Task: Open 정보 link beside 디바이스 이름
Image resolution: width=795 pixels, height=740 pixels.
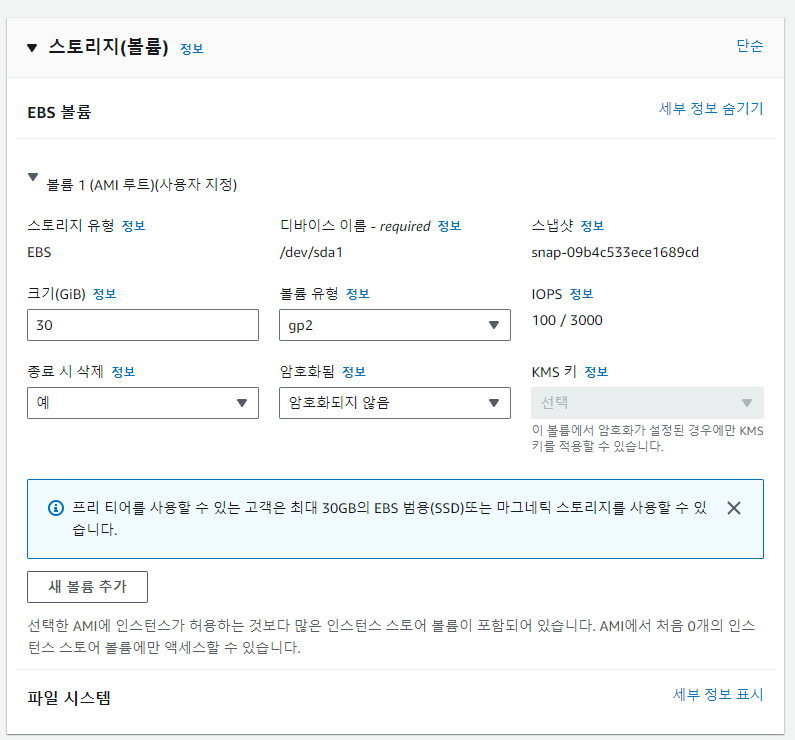Action: [449, 226]
